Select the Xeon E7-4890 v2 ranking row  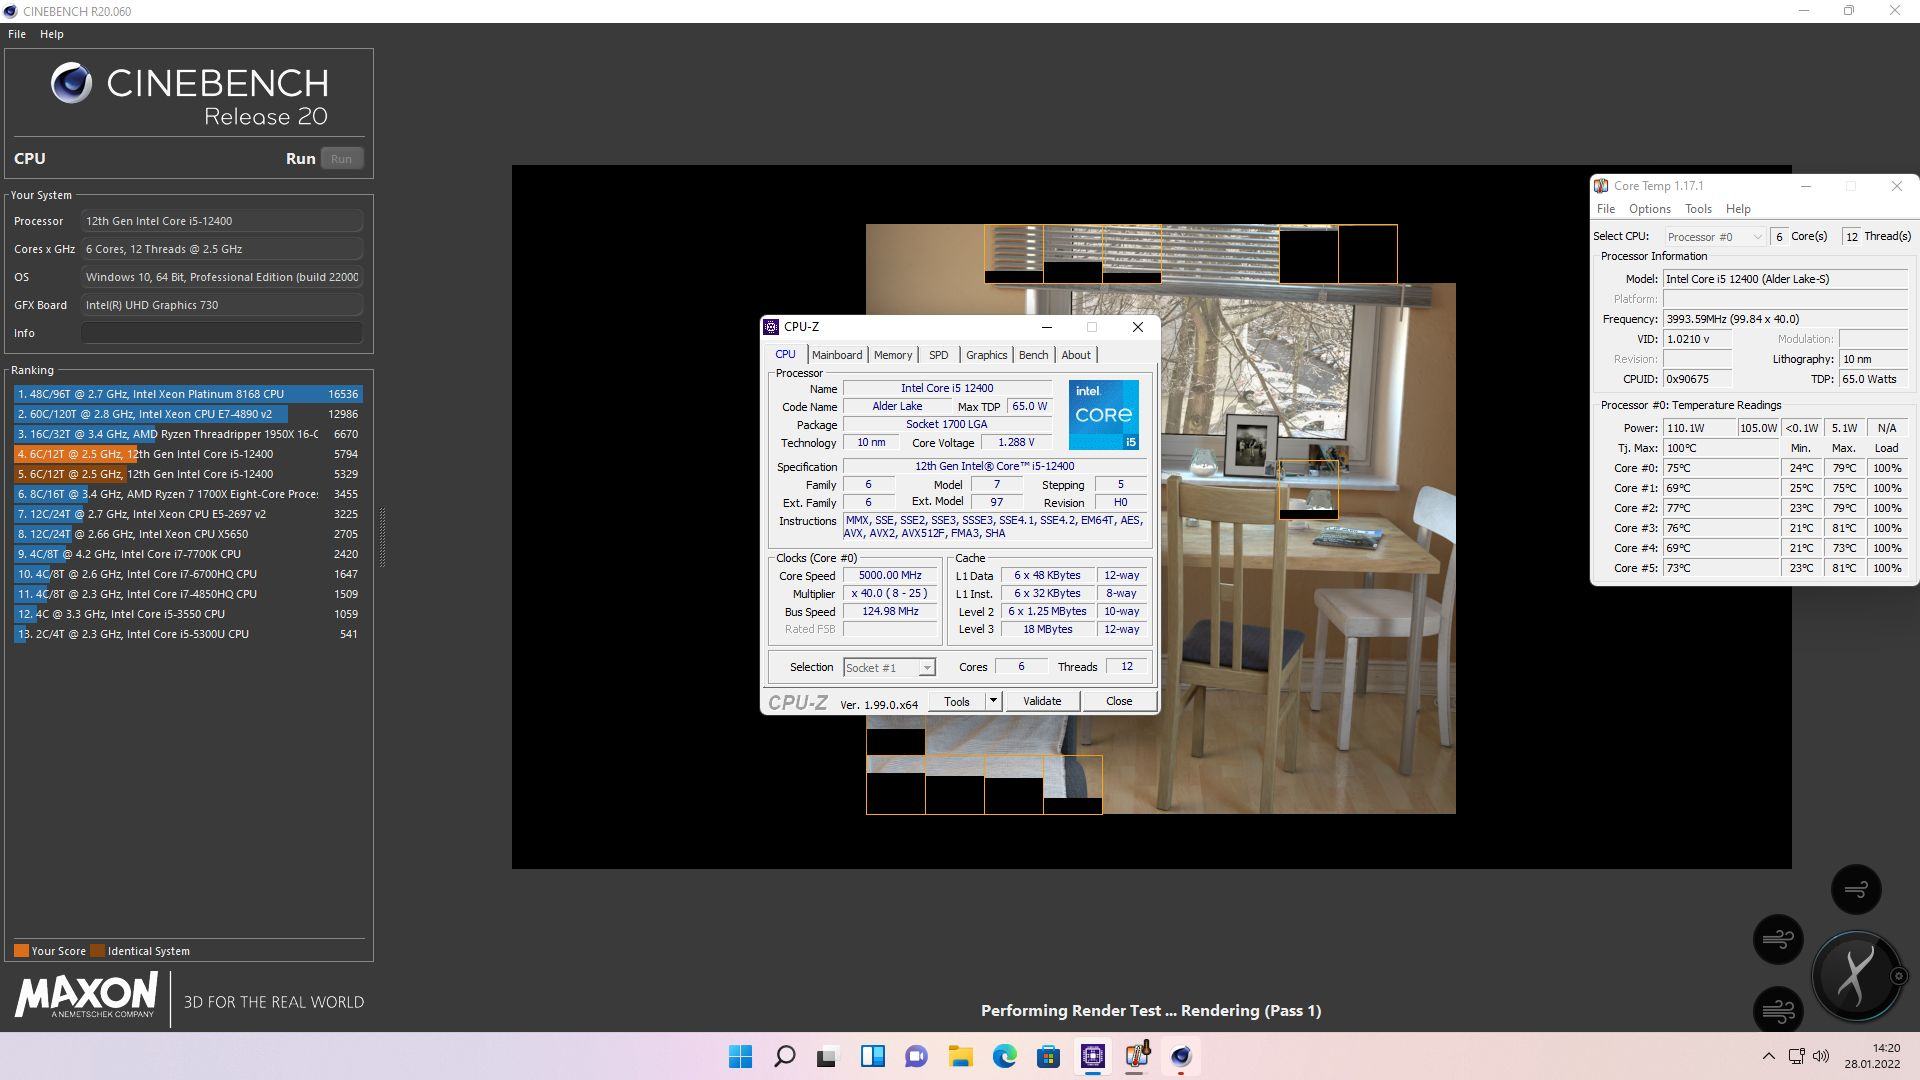pos(188,414)
